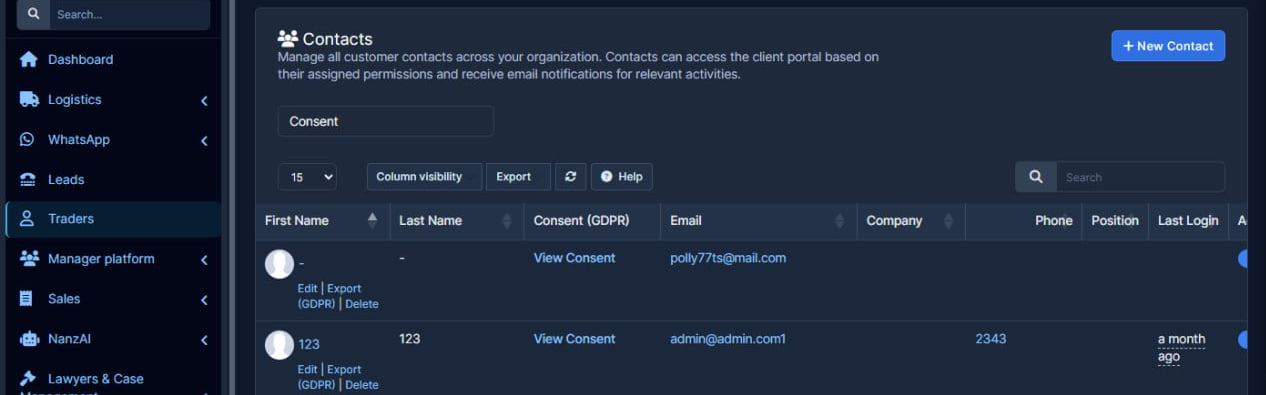The width and height of the screenshot is (1266, 395).
Task: Click the Manager platform group icon
Action: (29, 258)
